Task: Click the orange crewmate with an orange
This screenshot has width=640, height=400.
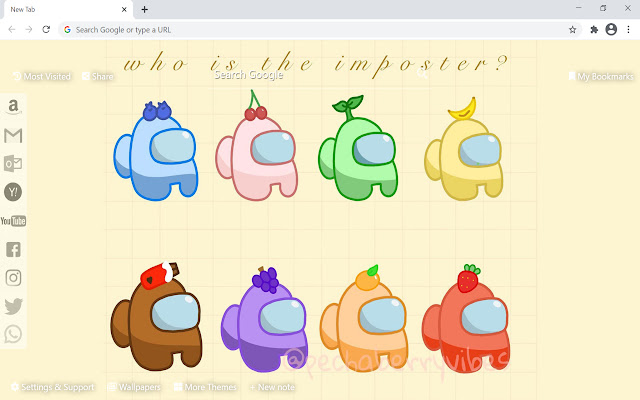Action: pyautogui.click(x=364, y=318)
